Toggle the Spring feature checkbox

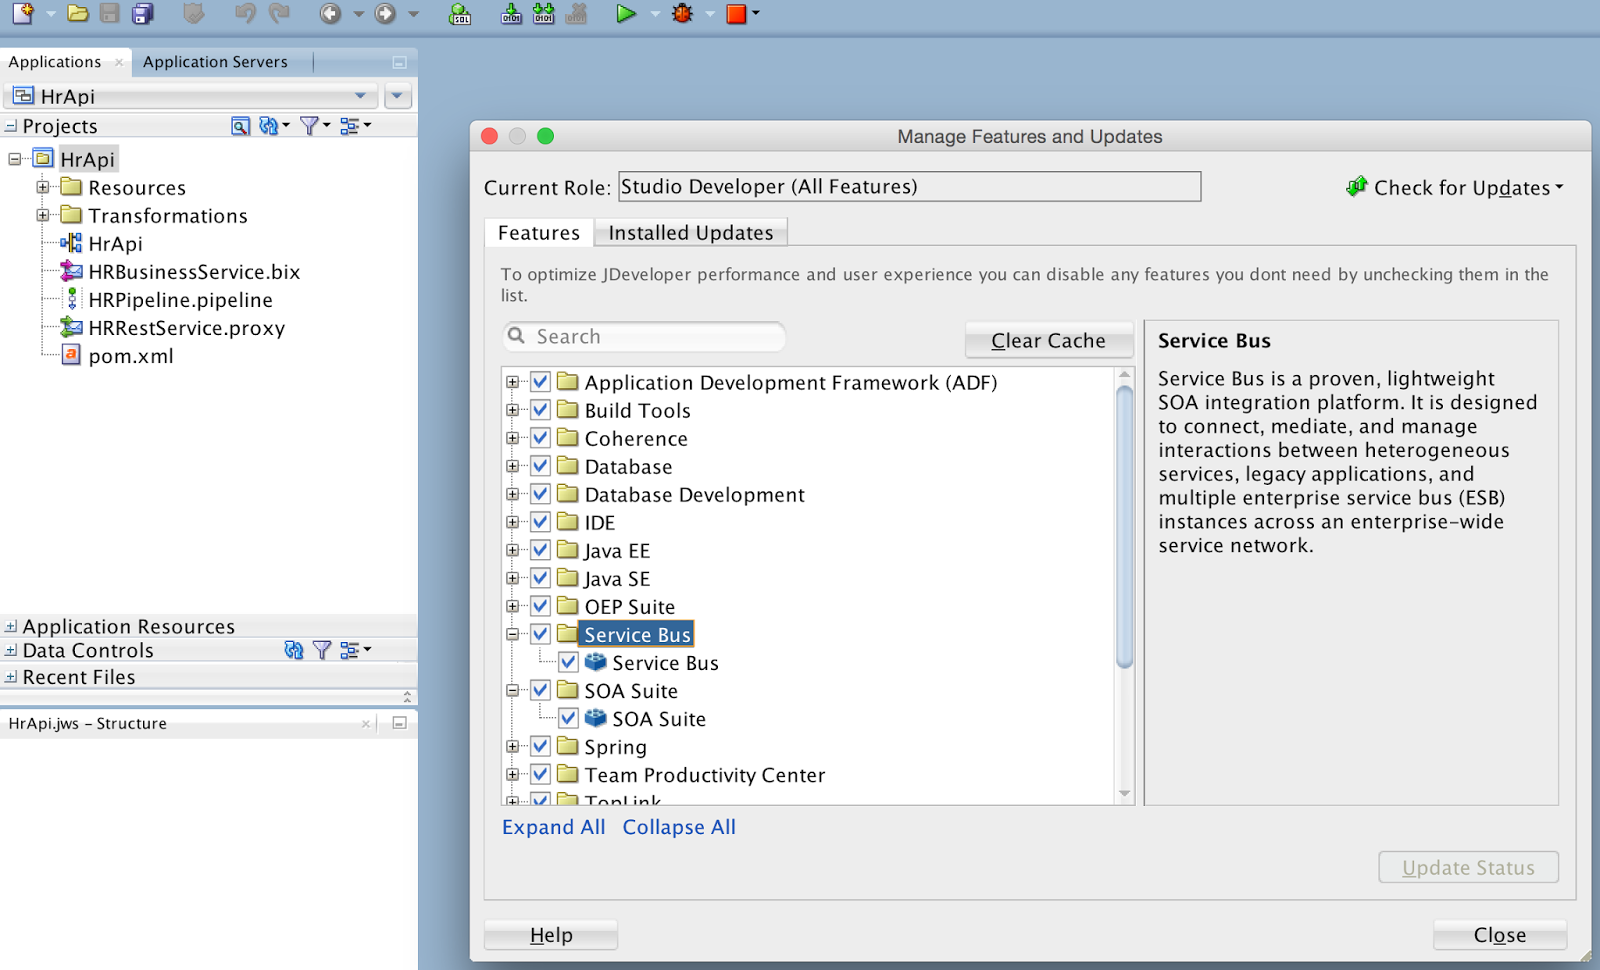(x=541, y=746)
